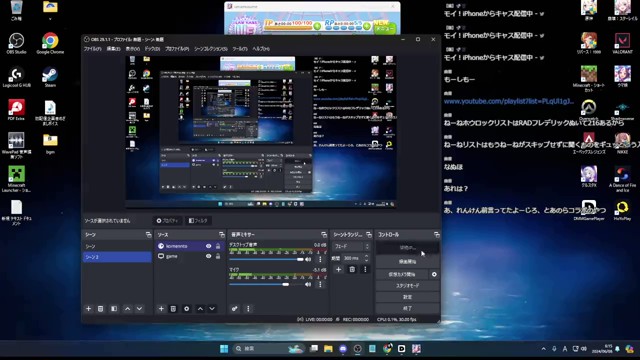This screenshot has height=360, width=640.
Task: Open source properties gear icon in Sources toolbar
Action: [x=187, y=309]
